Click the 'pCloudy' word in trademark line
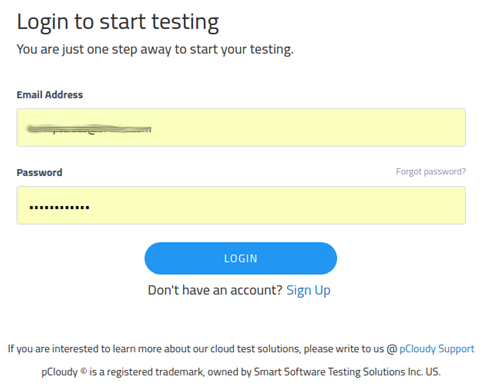Image resolution: width=484 pixels, height=392 pixels. pos(60,372)
